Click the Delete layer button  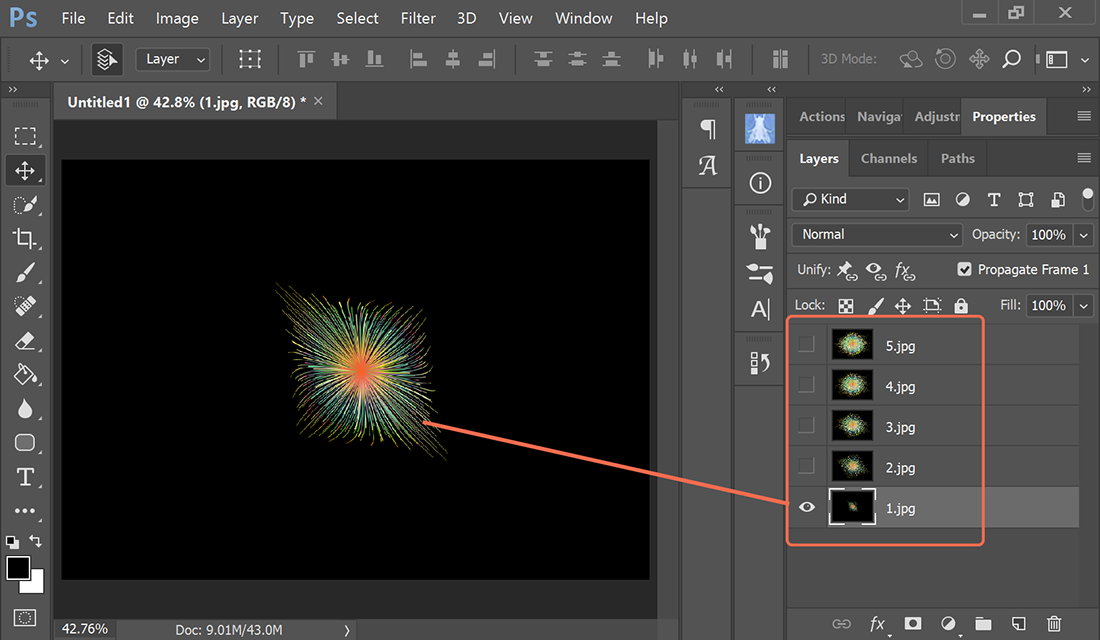(1054, 624)
